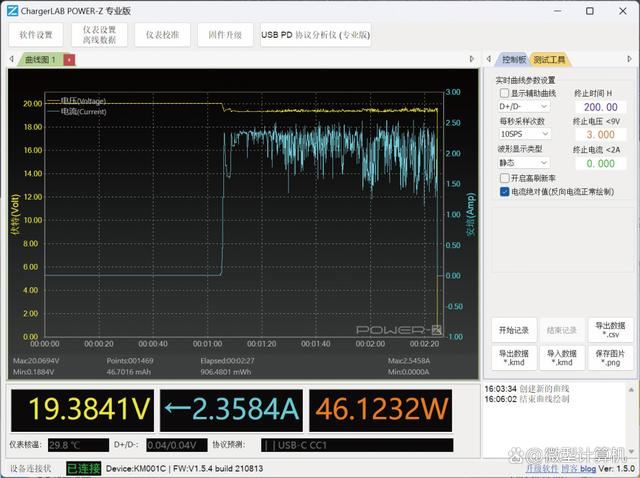
Task: Open USB PD 协议分析仪 (专业版)
Action: [315, 34]
